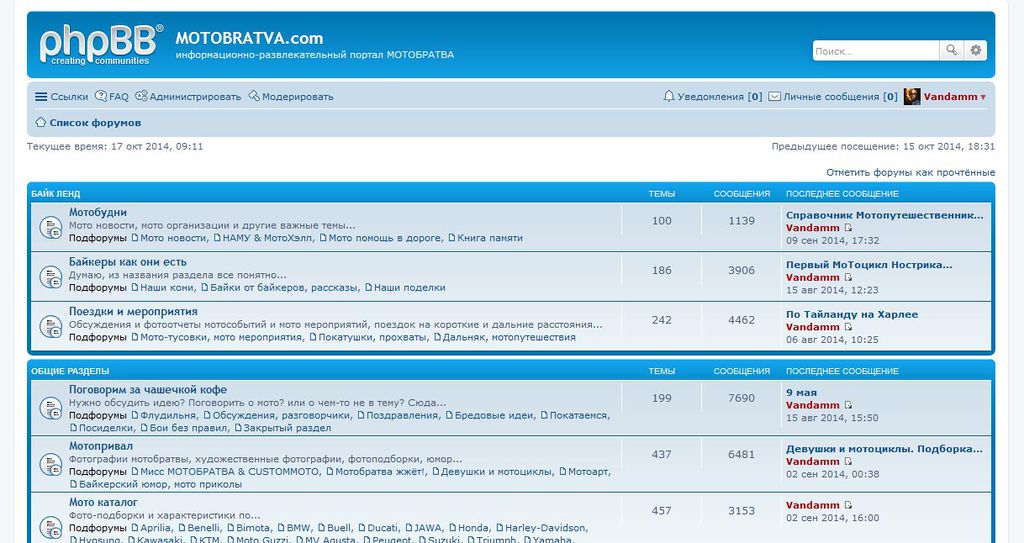Open advanced search gear icon
The image size is (1024, 543).
point(976,50)
